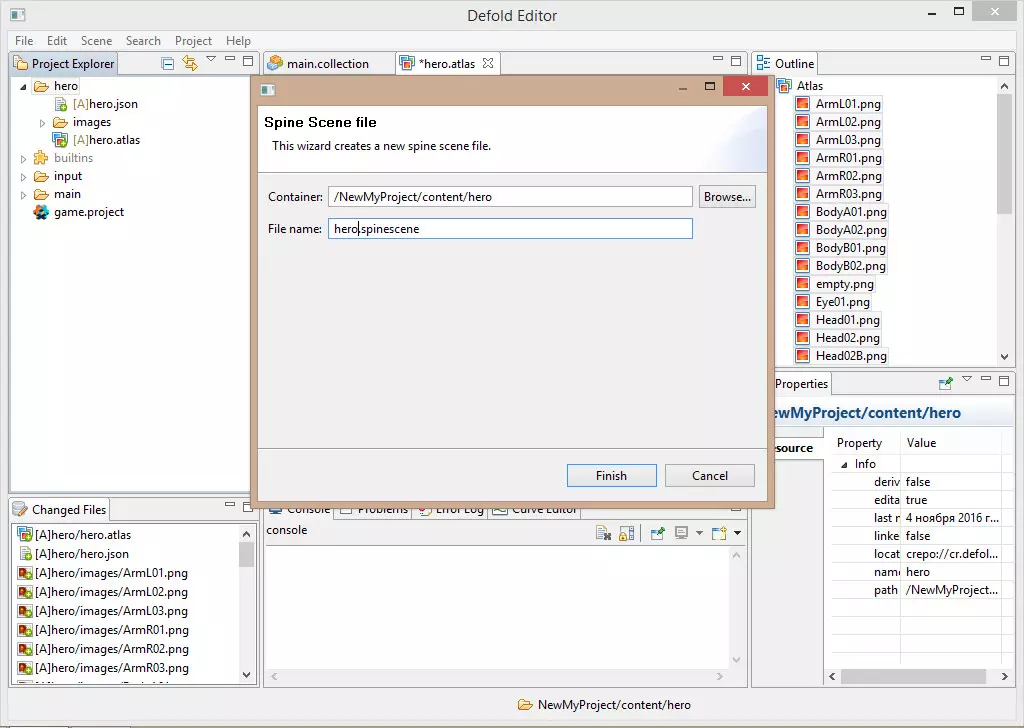Expand the builtins folder node
This screenshot has width=1024, height=728.
[x=24, y=158]
